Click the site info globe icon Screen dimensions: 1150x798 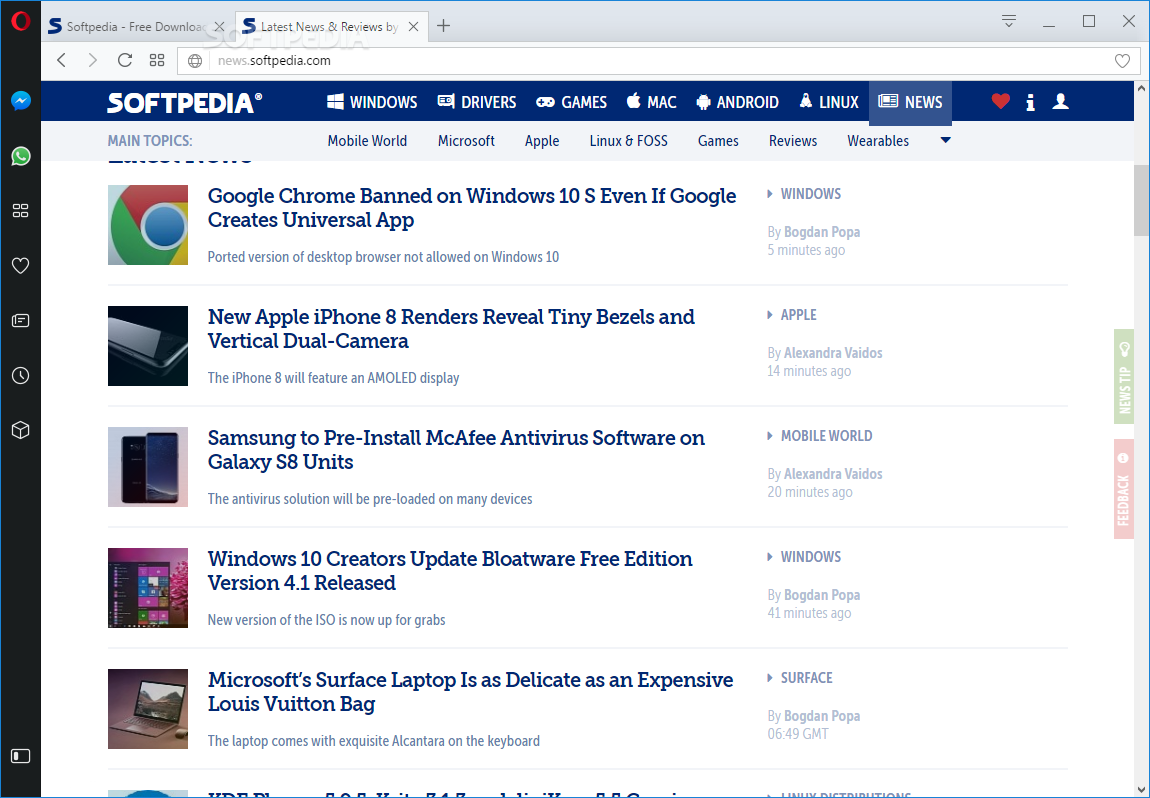coord(194,61)
